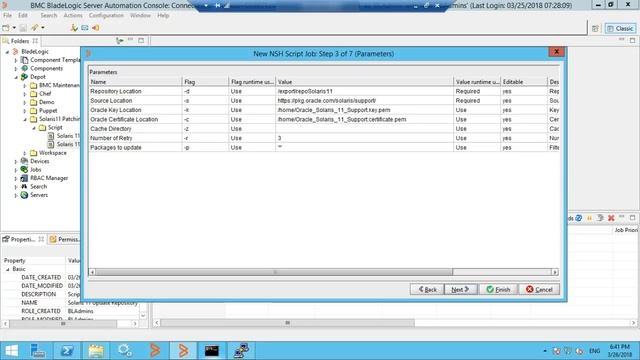Click the Jobs node icon

pos(24,169)
